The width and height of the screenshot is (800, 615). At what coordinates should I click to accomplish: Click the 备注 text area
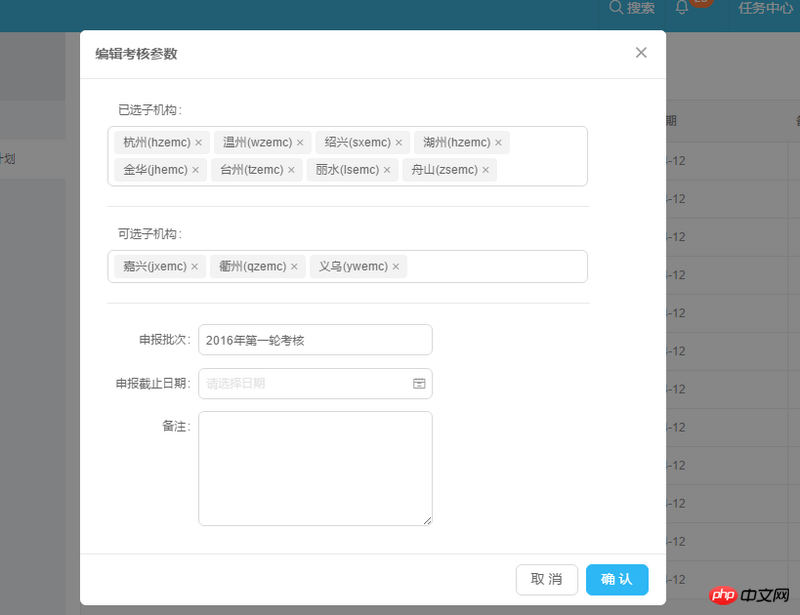click(315, 468)
